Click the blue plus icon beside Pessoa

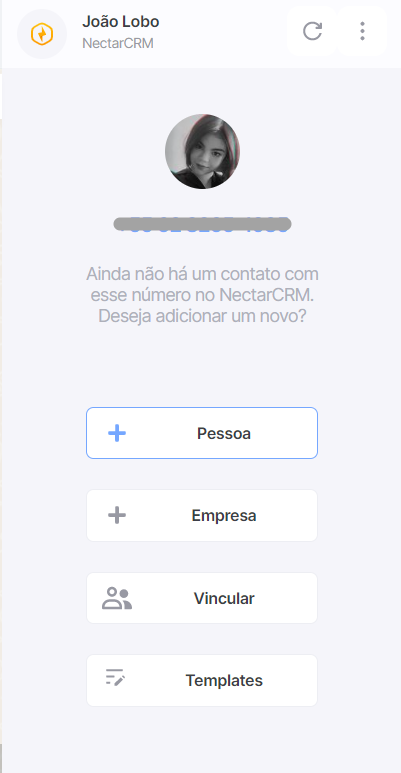pos(117,433)
